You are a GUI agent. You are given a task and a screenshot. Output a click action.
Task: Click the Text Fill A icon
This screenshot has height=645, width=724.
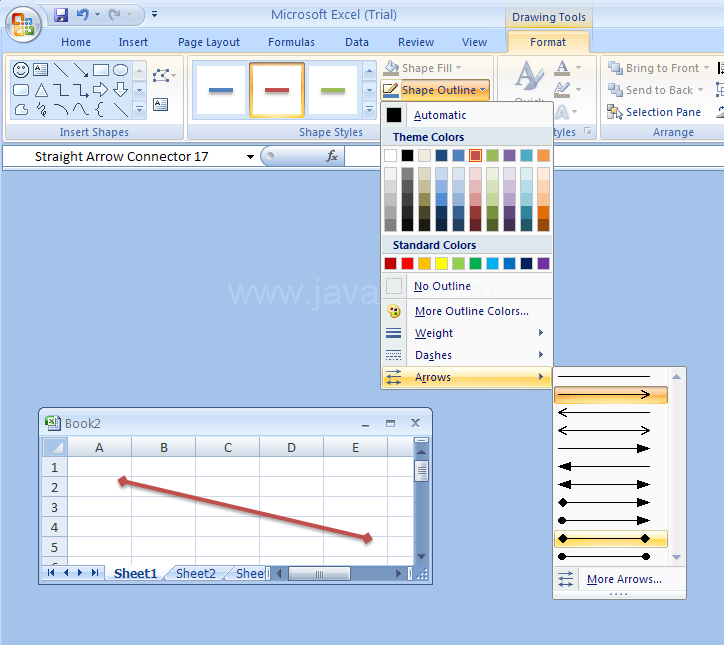pyautogui.click(x=562, y=68)
